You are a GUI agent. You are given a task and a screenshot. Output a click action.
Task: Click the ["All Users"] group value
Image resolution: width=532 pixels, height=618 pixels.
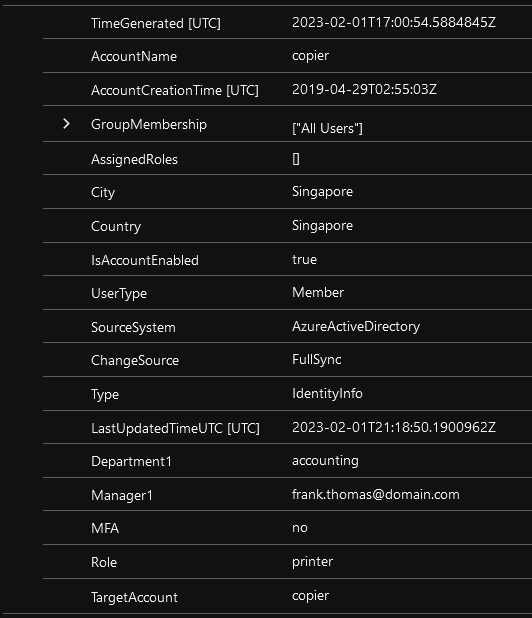(x=327, y=128)
